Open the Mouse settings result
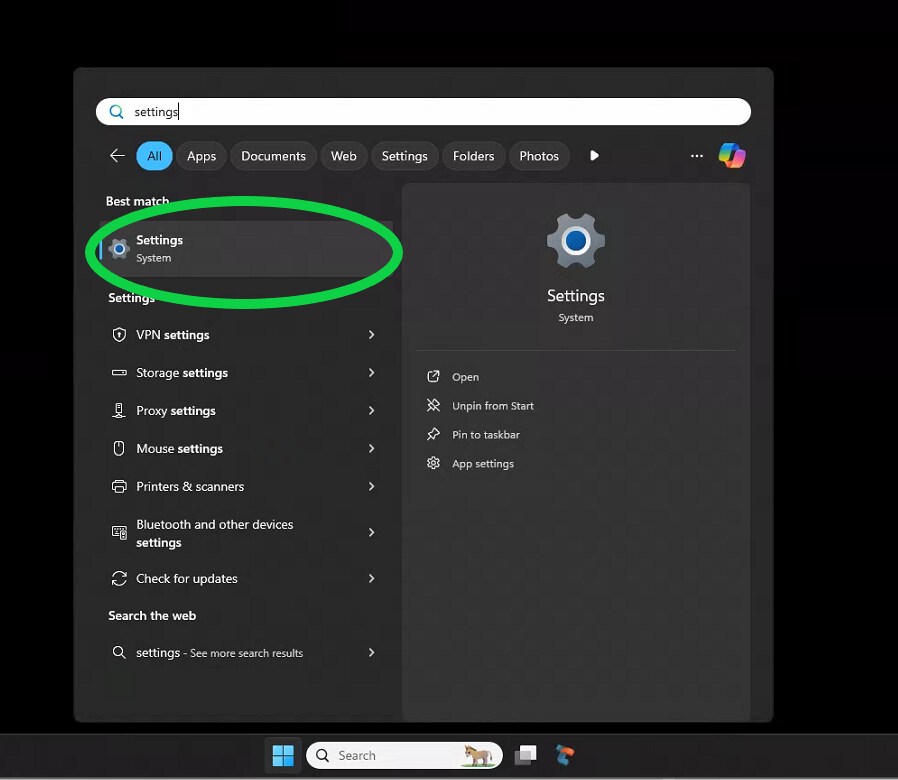This screenshot has height=780, width=898. (246, 448)
